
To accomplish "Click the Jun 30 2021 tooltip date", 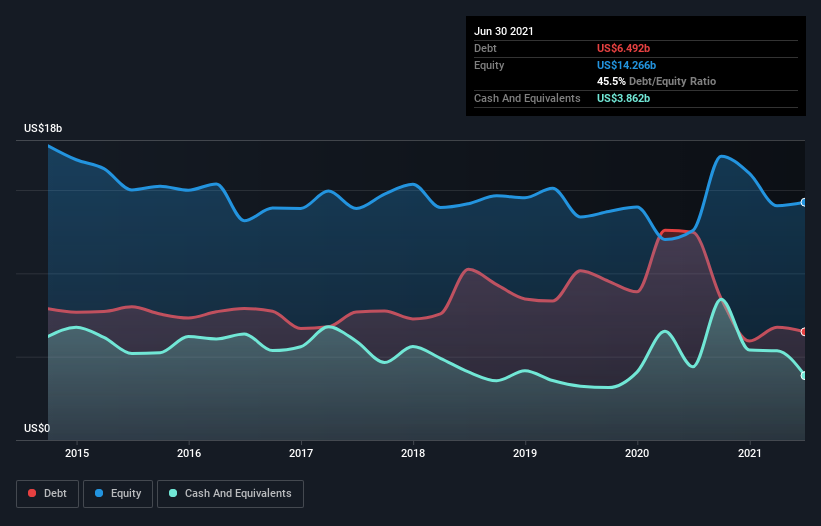I will pyautogui.click(x=504, y=31).
